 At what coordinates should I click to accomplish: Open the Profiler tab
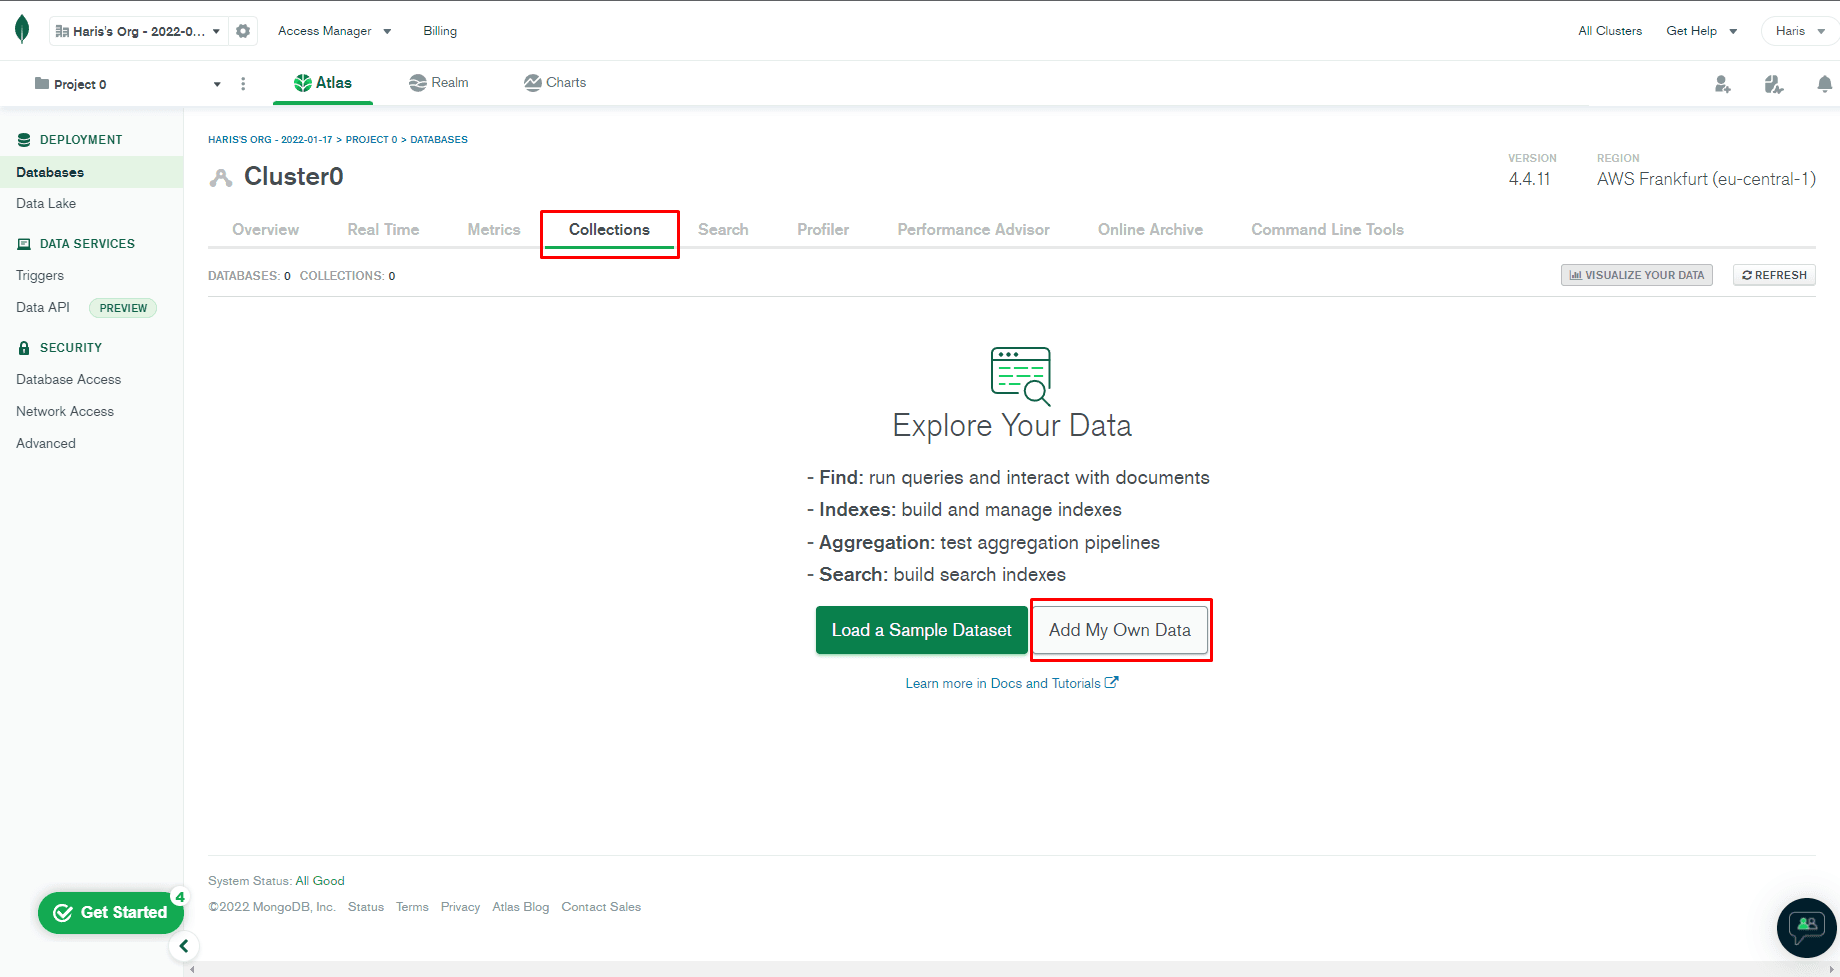pyautogui.click(x=823, y=230)
